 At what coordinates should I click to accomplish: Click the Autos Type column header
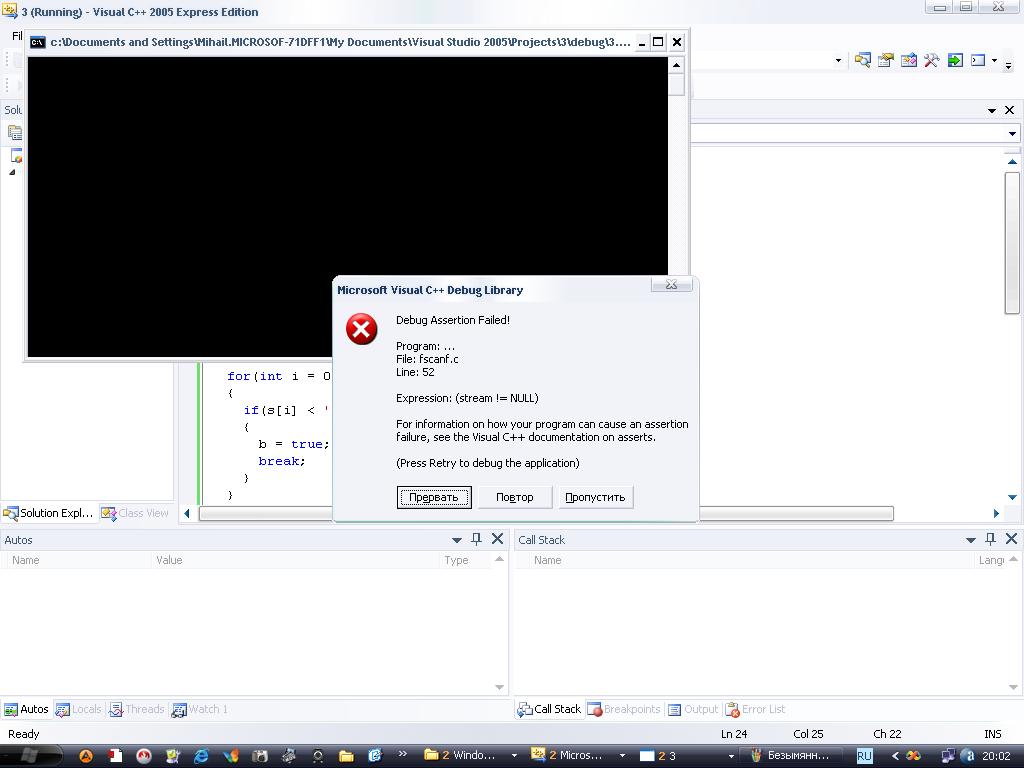(465, 560)
